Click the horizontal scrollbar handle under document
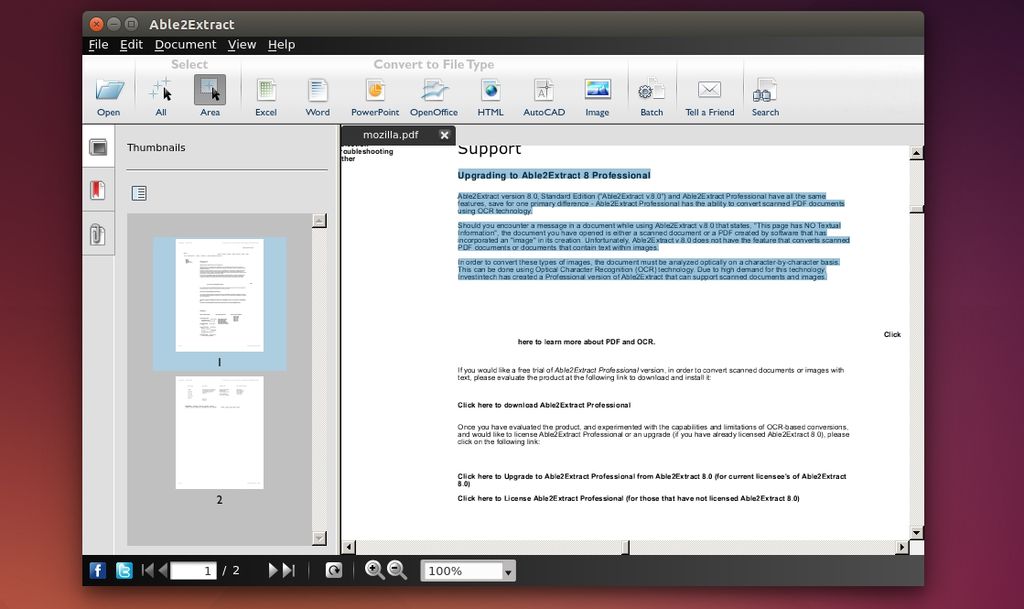The width and height of the screenshot is (1024, 609). (626, 547)
